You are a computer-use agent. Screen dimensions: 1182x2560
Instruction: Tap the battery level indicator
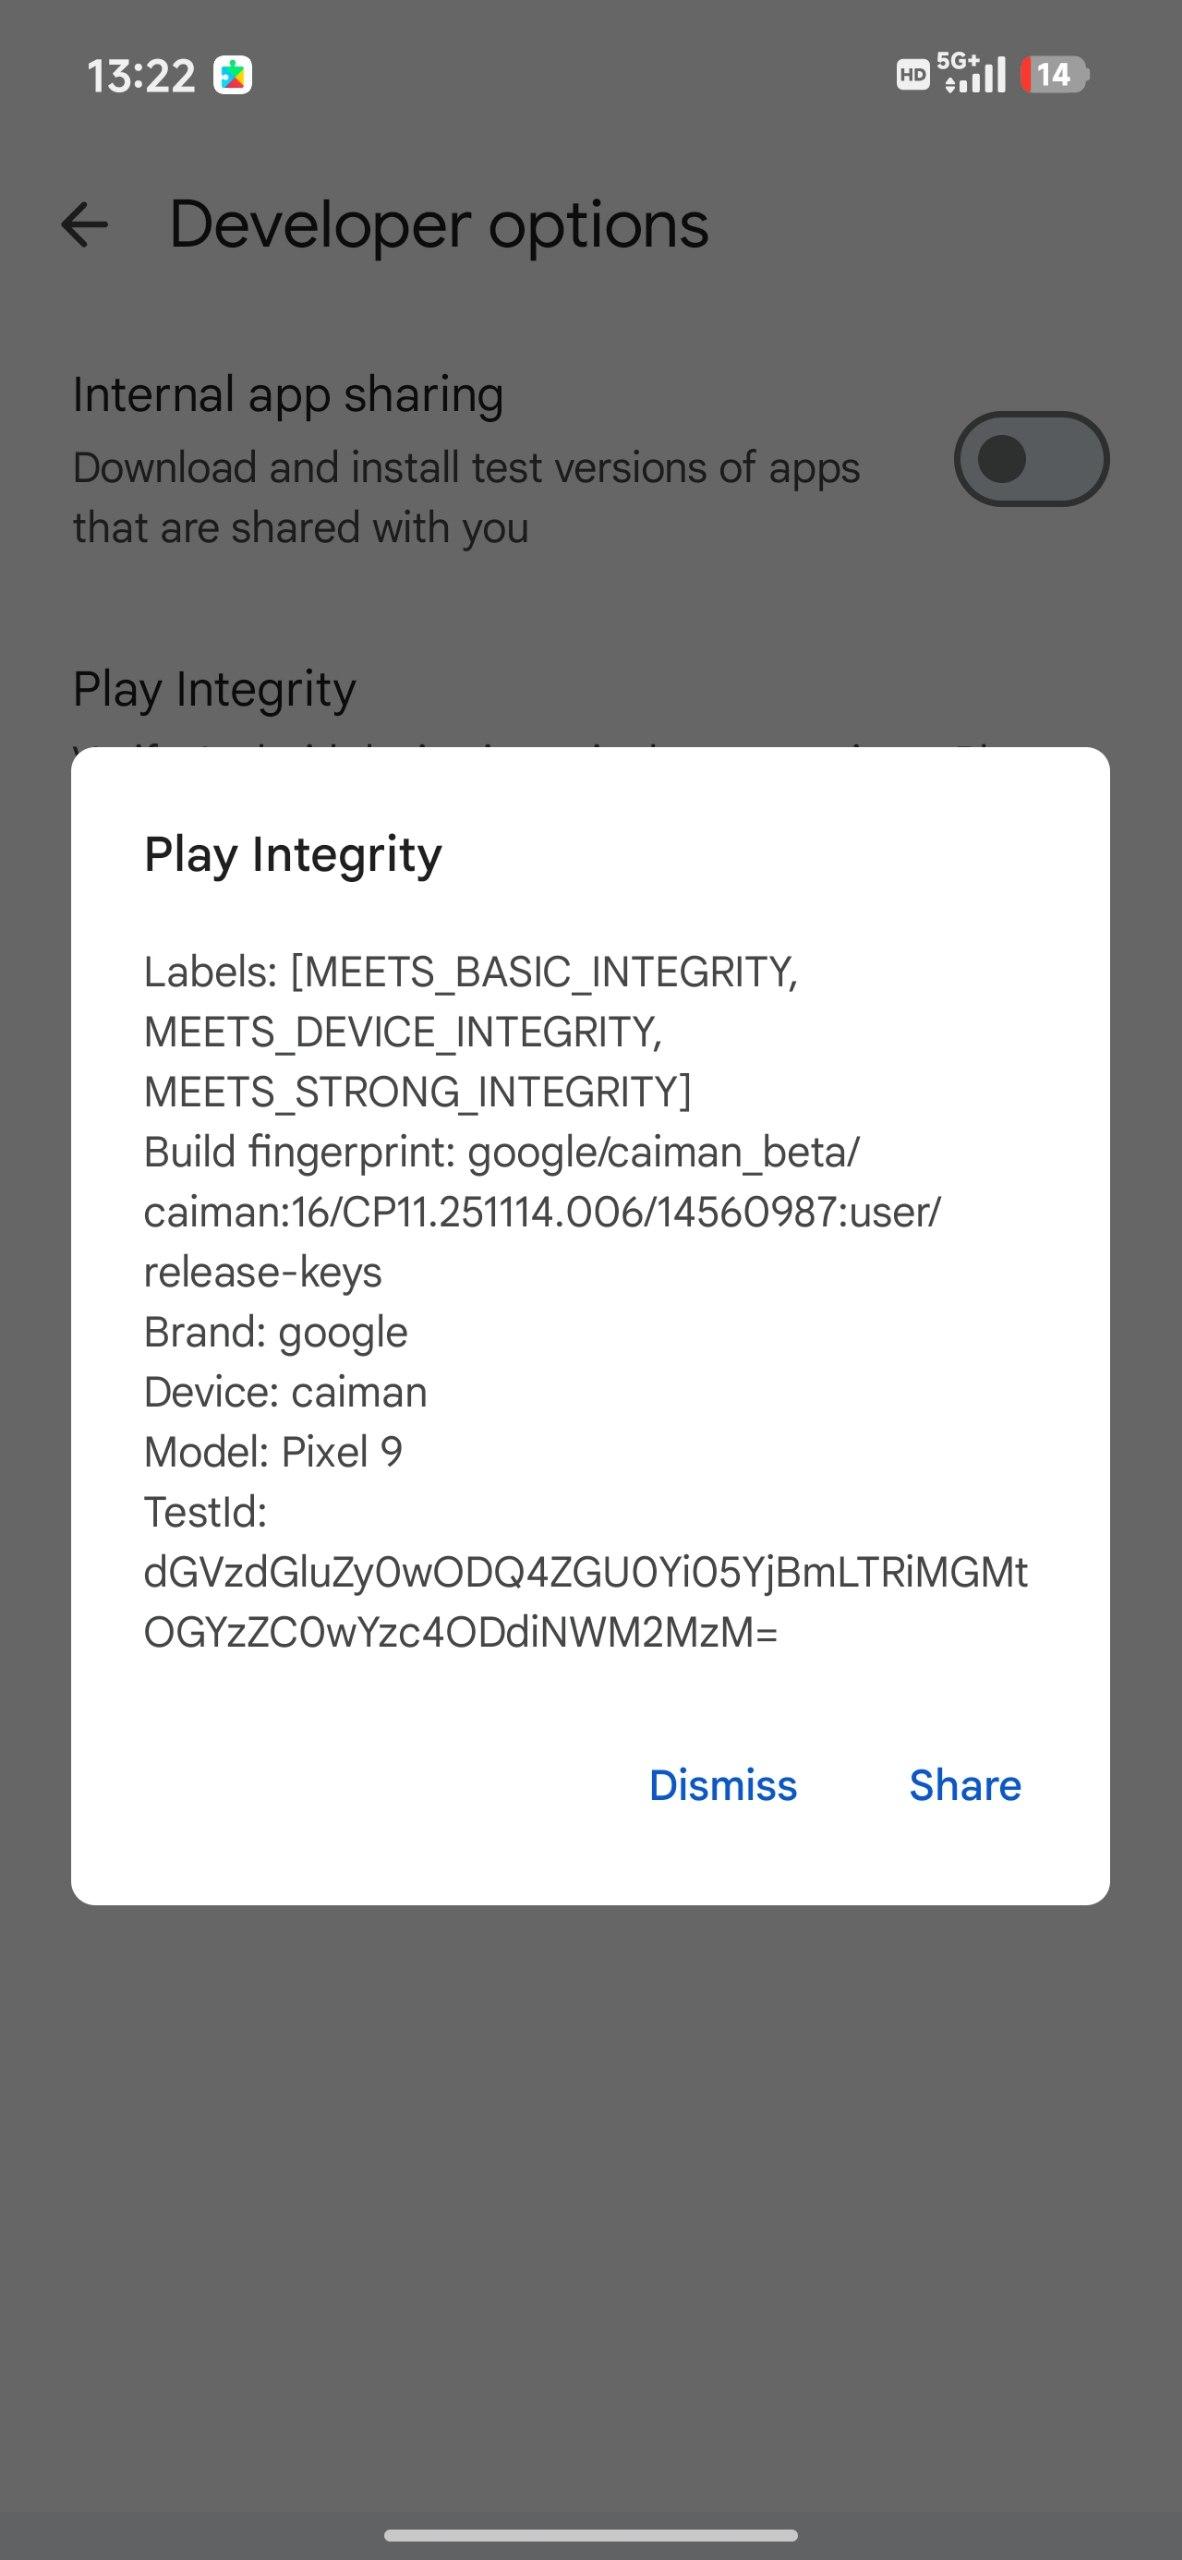click(1054, 75)
